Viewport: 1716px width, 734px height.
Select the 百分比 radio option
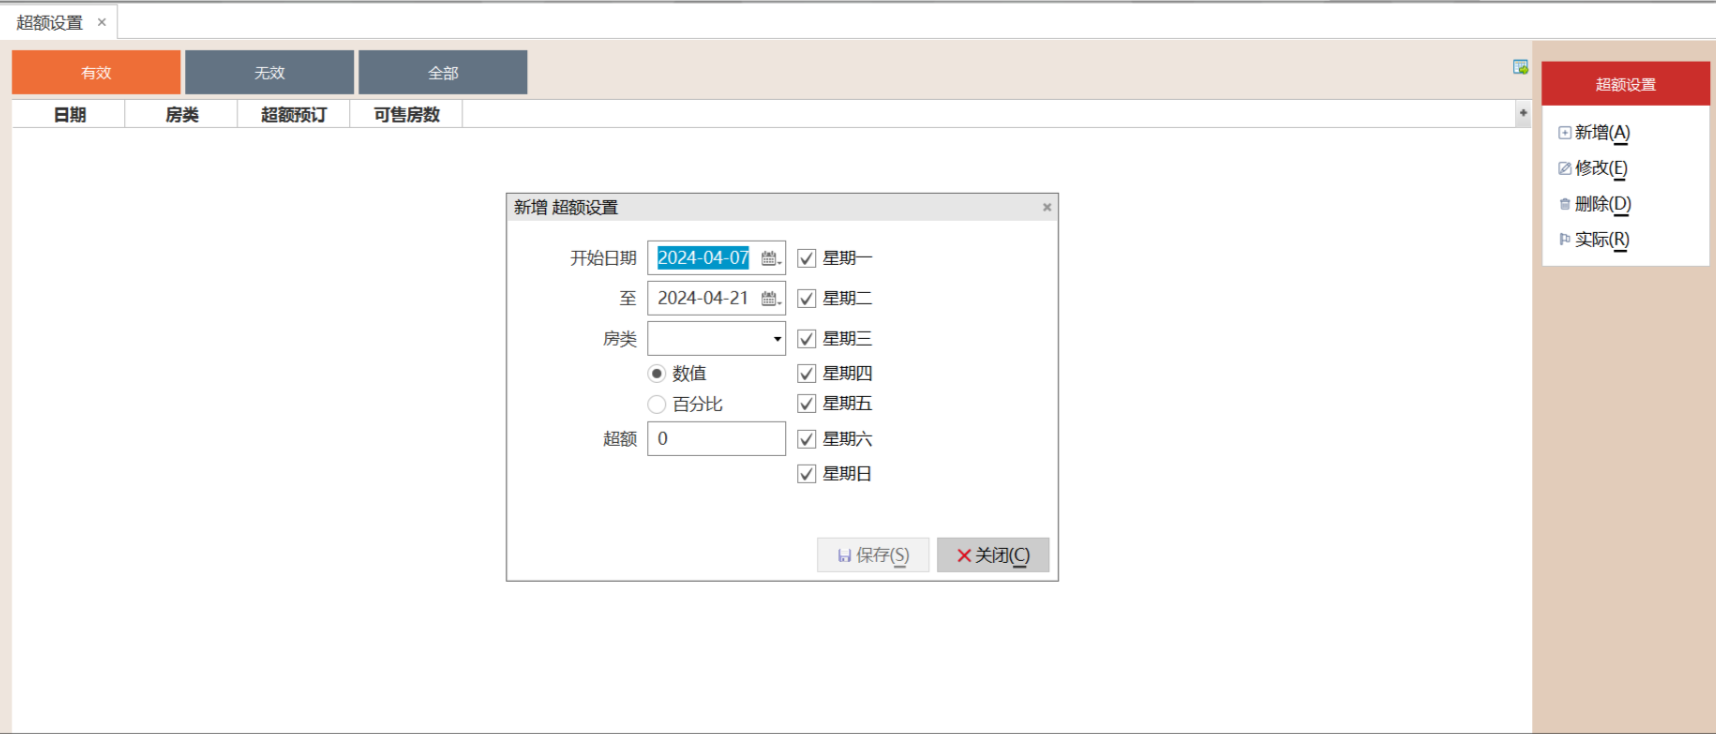657,404
